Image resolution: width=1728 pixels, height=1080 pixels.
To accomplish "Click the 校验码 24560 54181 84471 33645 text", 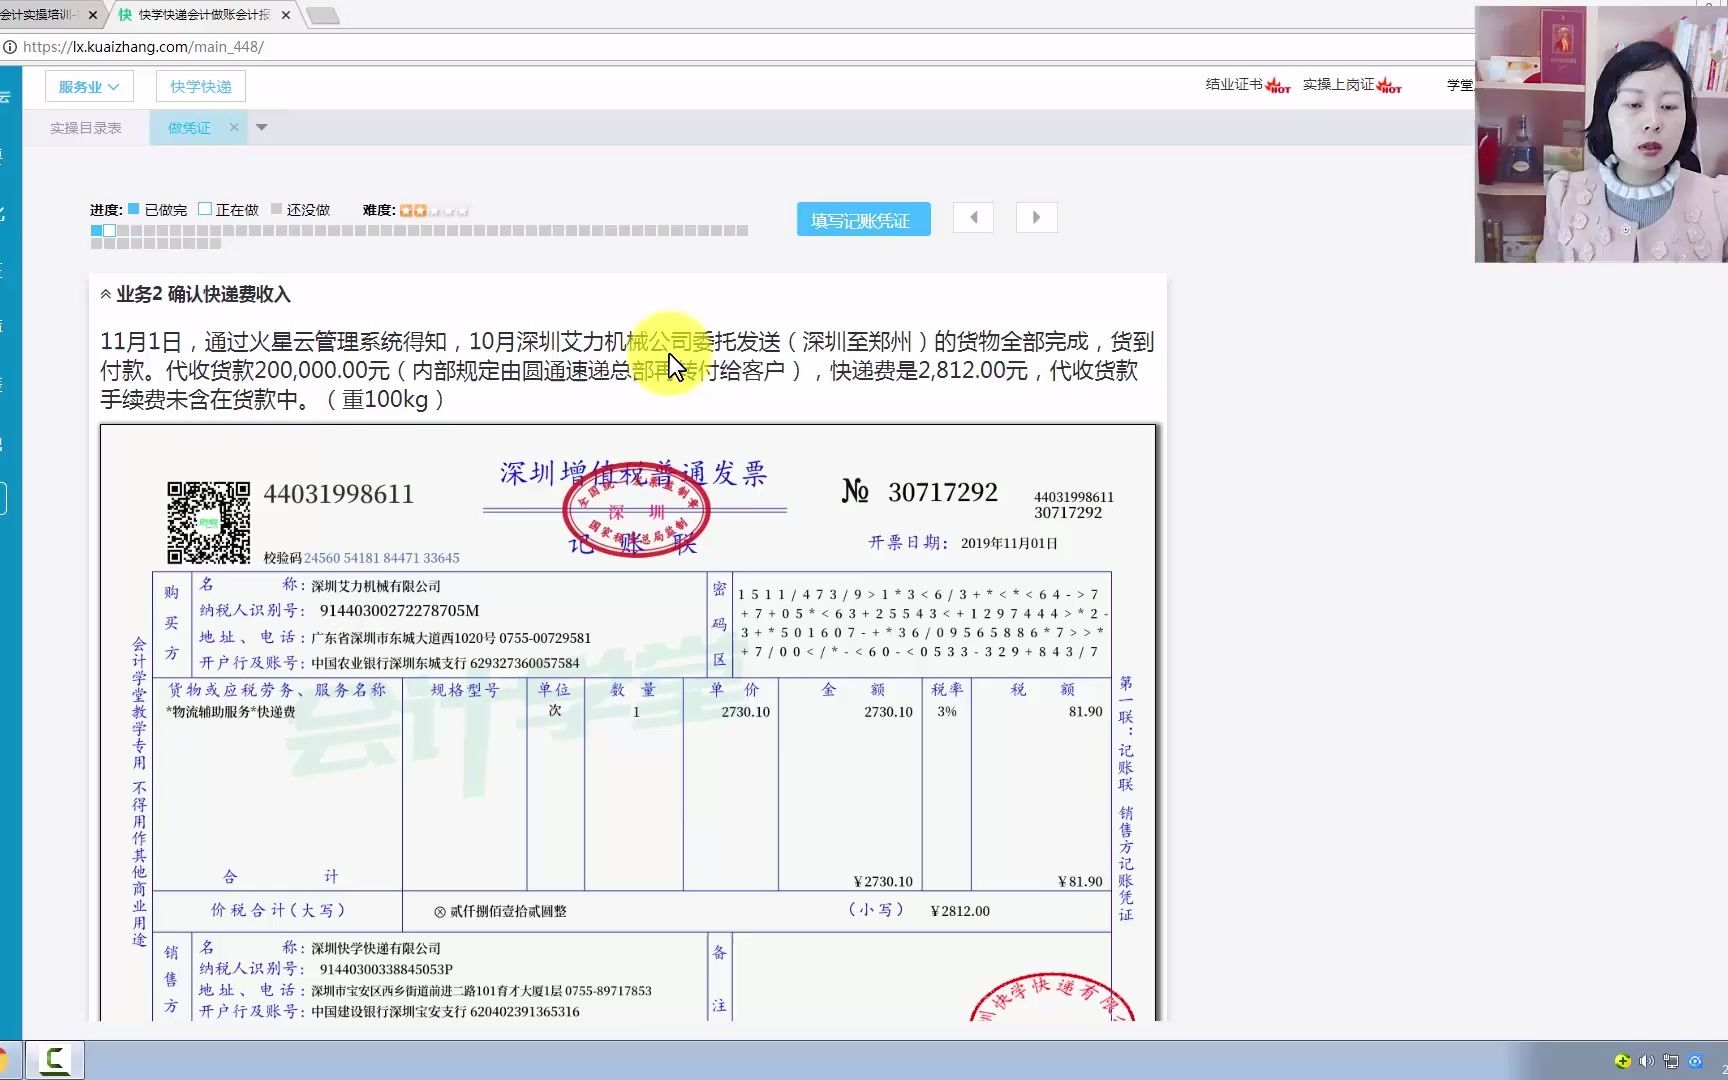I will [361, 558].
